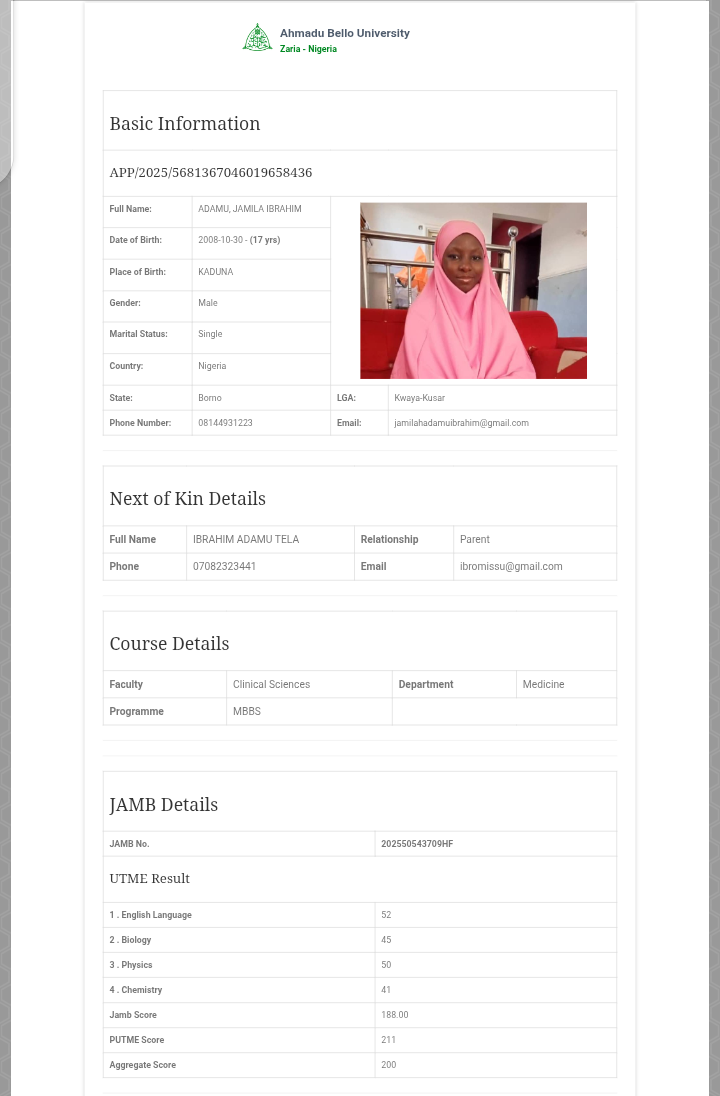Click the Gender value Male
The width and height of the screenshot is (720, 1096).
[x=207, y=303]
